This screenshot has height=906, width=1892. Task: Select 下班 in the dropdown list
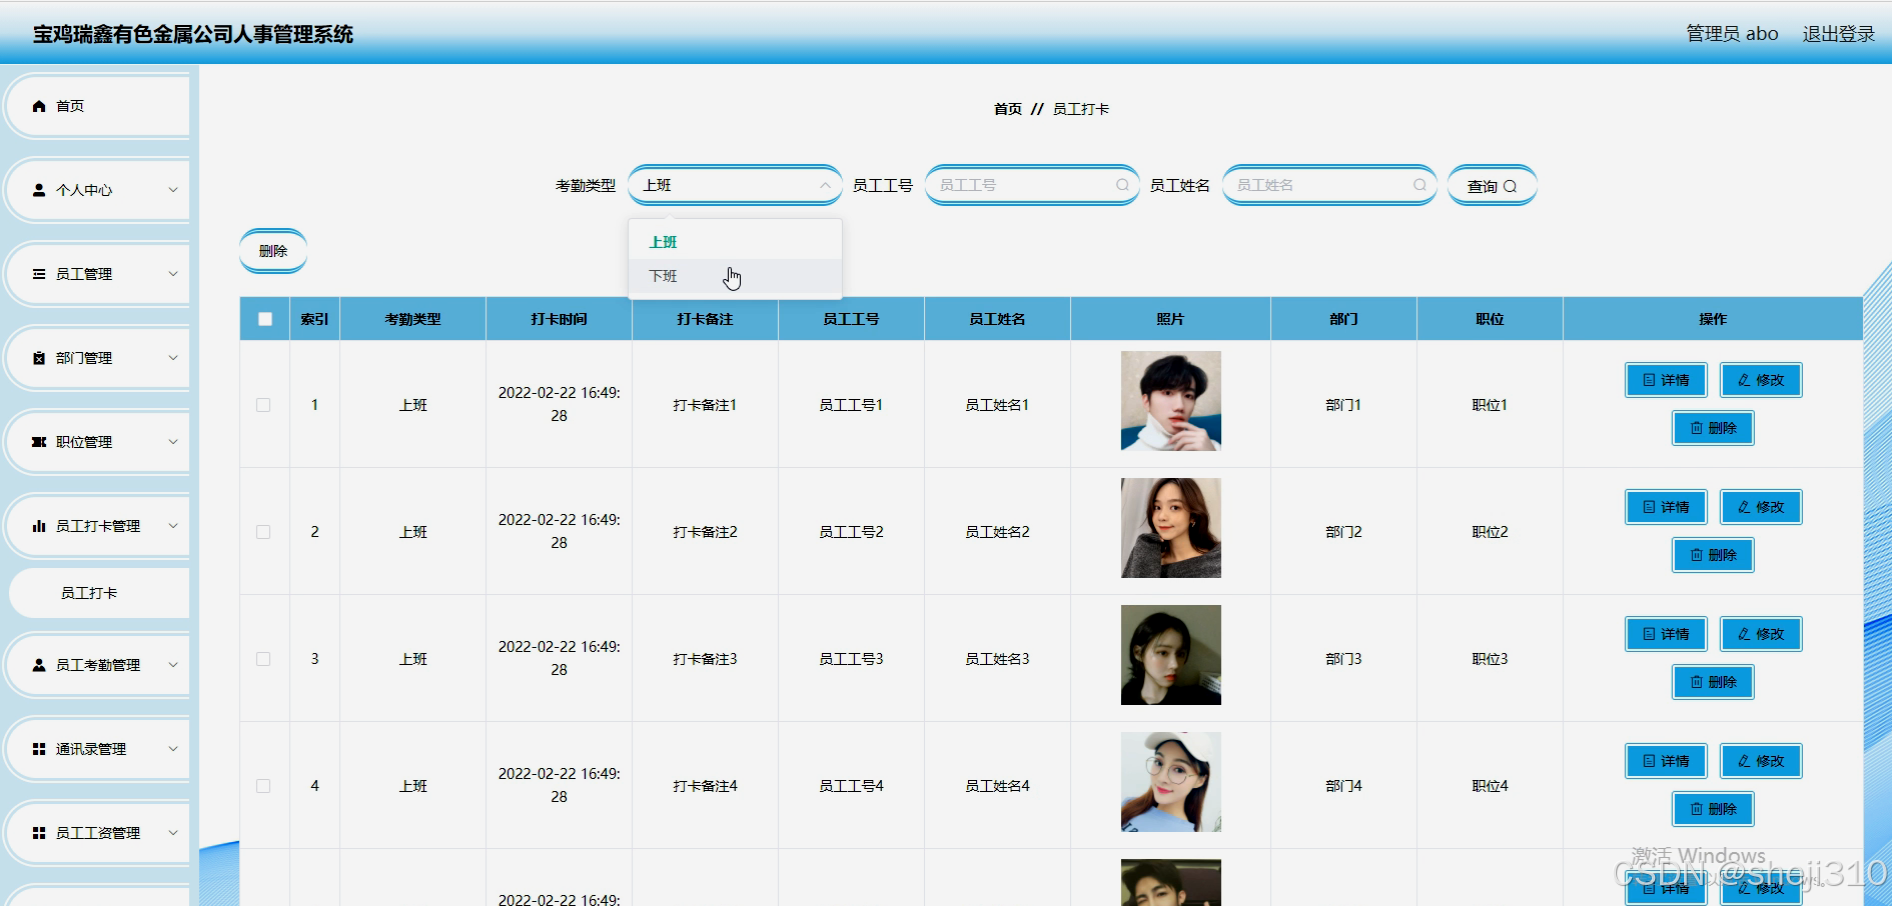(x=735, y=276)
